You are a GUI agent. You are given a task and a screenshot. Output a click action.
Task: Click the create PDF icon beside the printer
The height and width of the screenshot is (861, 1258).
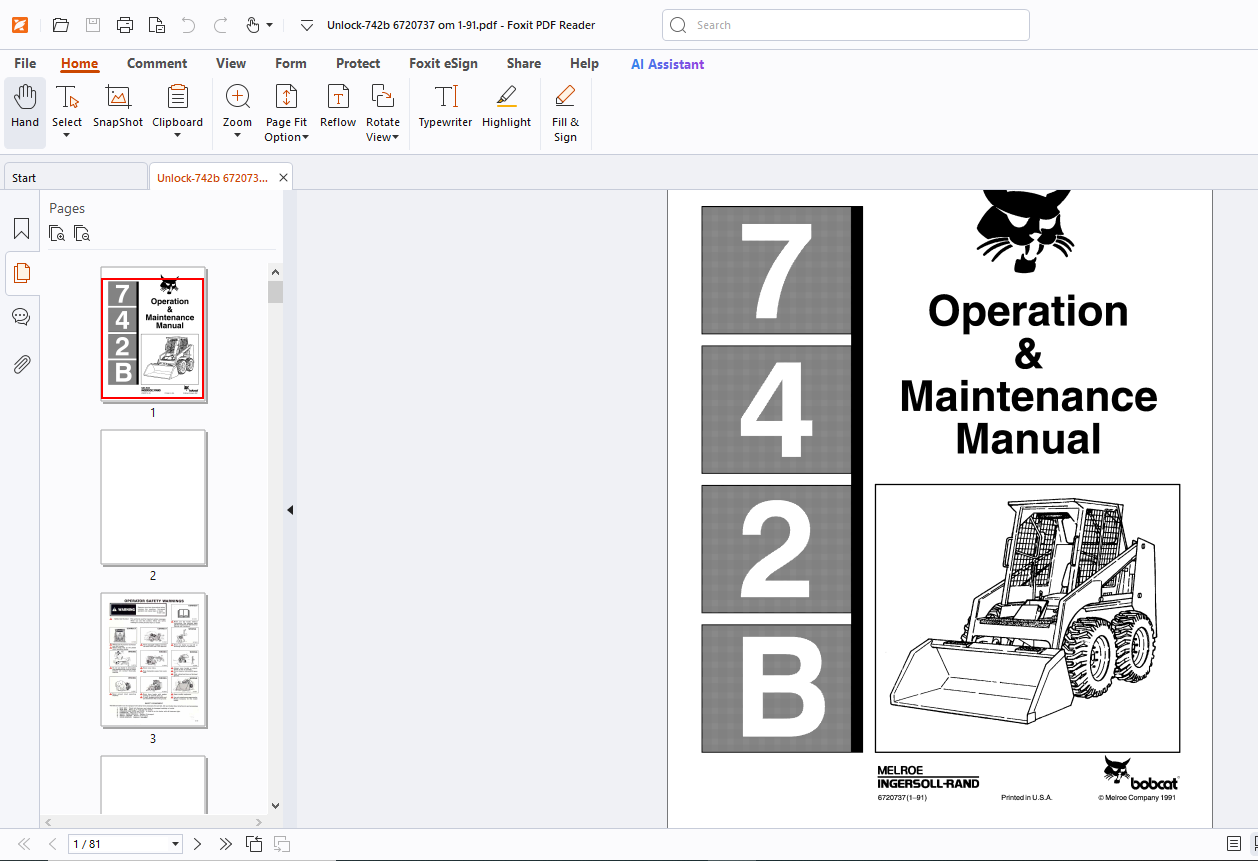click(157, 25)
